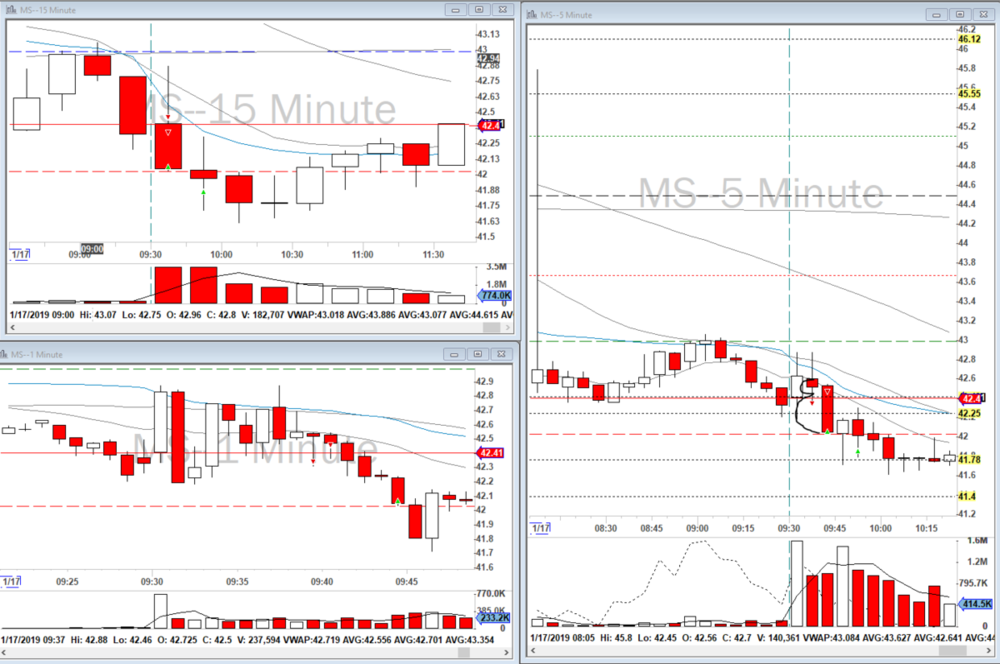
Task: Select the 1/17 date label on 5-minute chart
Action: point(541,527)
